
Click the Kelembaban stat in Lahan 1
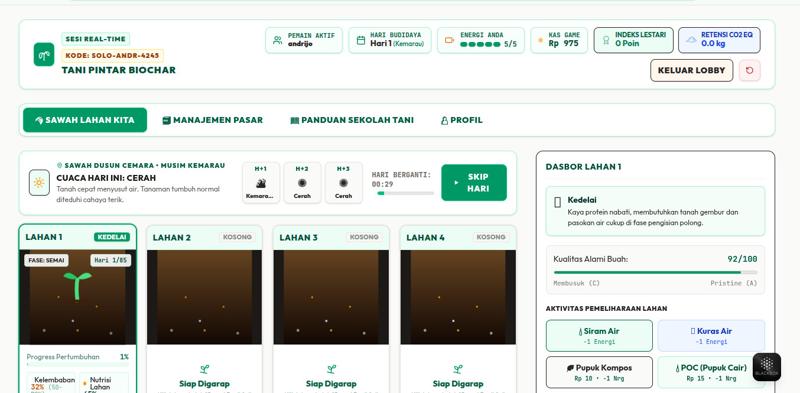pos(52,383)
